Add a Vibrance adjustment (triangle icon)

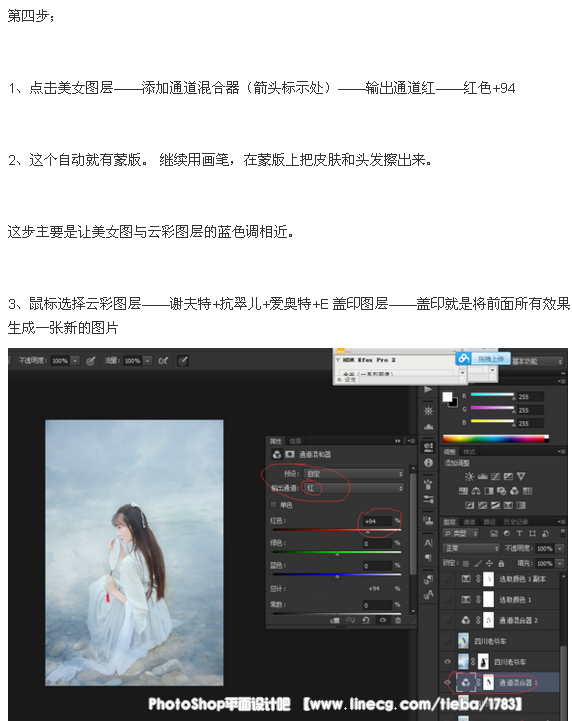tap(521, 476)
